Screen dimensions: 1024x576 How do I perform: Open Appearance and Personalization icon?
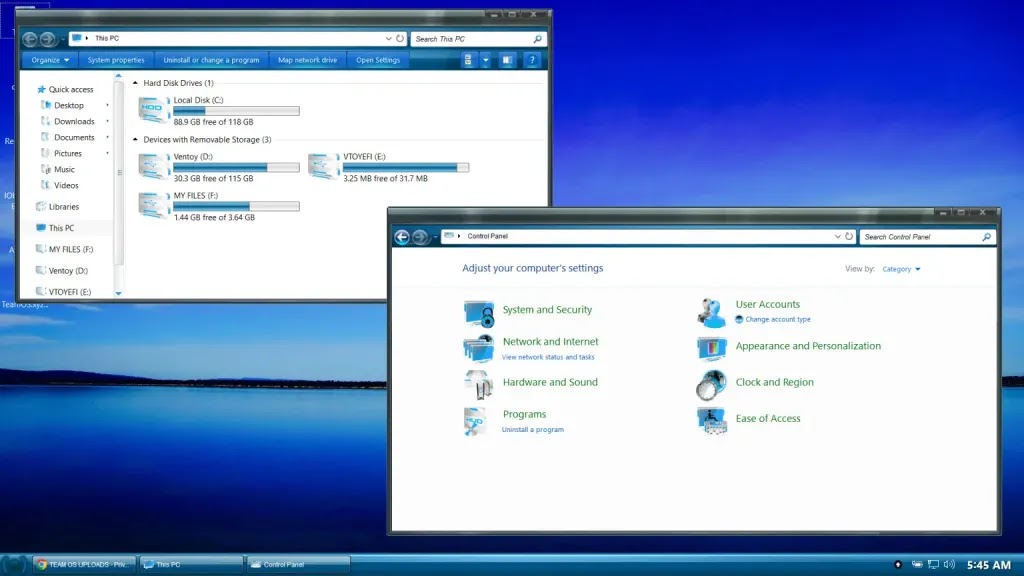click(x=712, y=348)
